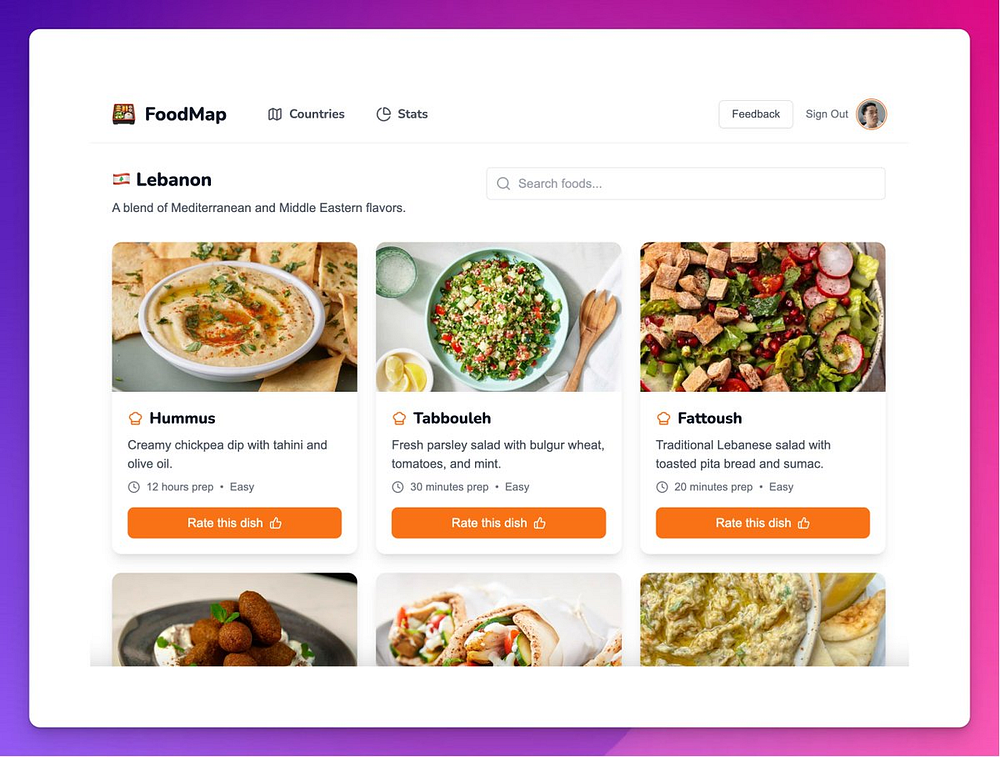Click the clock icon under the Hummus description

click(x=134, y=487)
